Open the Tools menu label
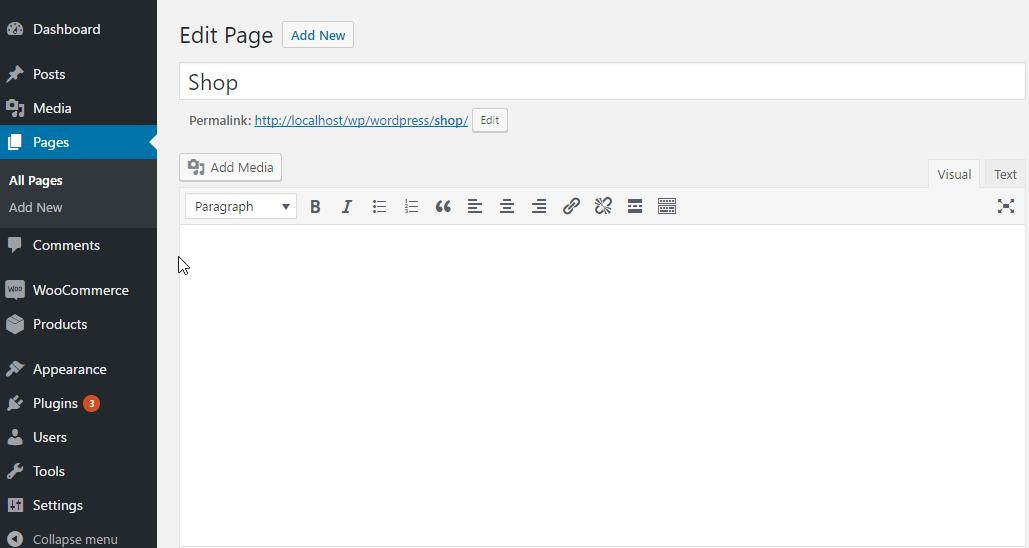 click(49, 471)
